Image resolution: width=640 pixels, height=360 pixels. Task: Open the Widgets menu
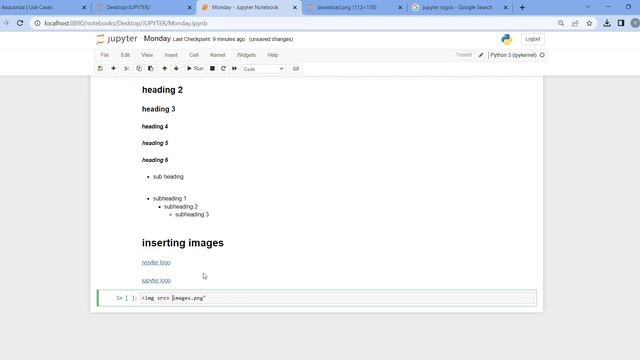pyautogui.click(x=246, y=55)
